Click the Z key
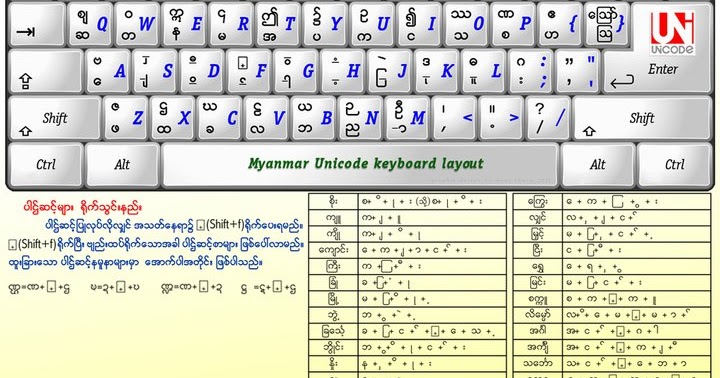Image resolution: width=720 pixels, height=378 pixels. [126, 118]
